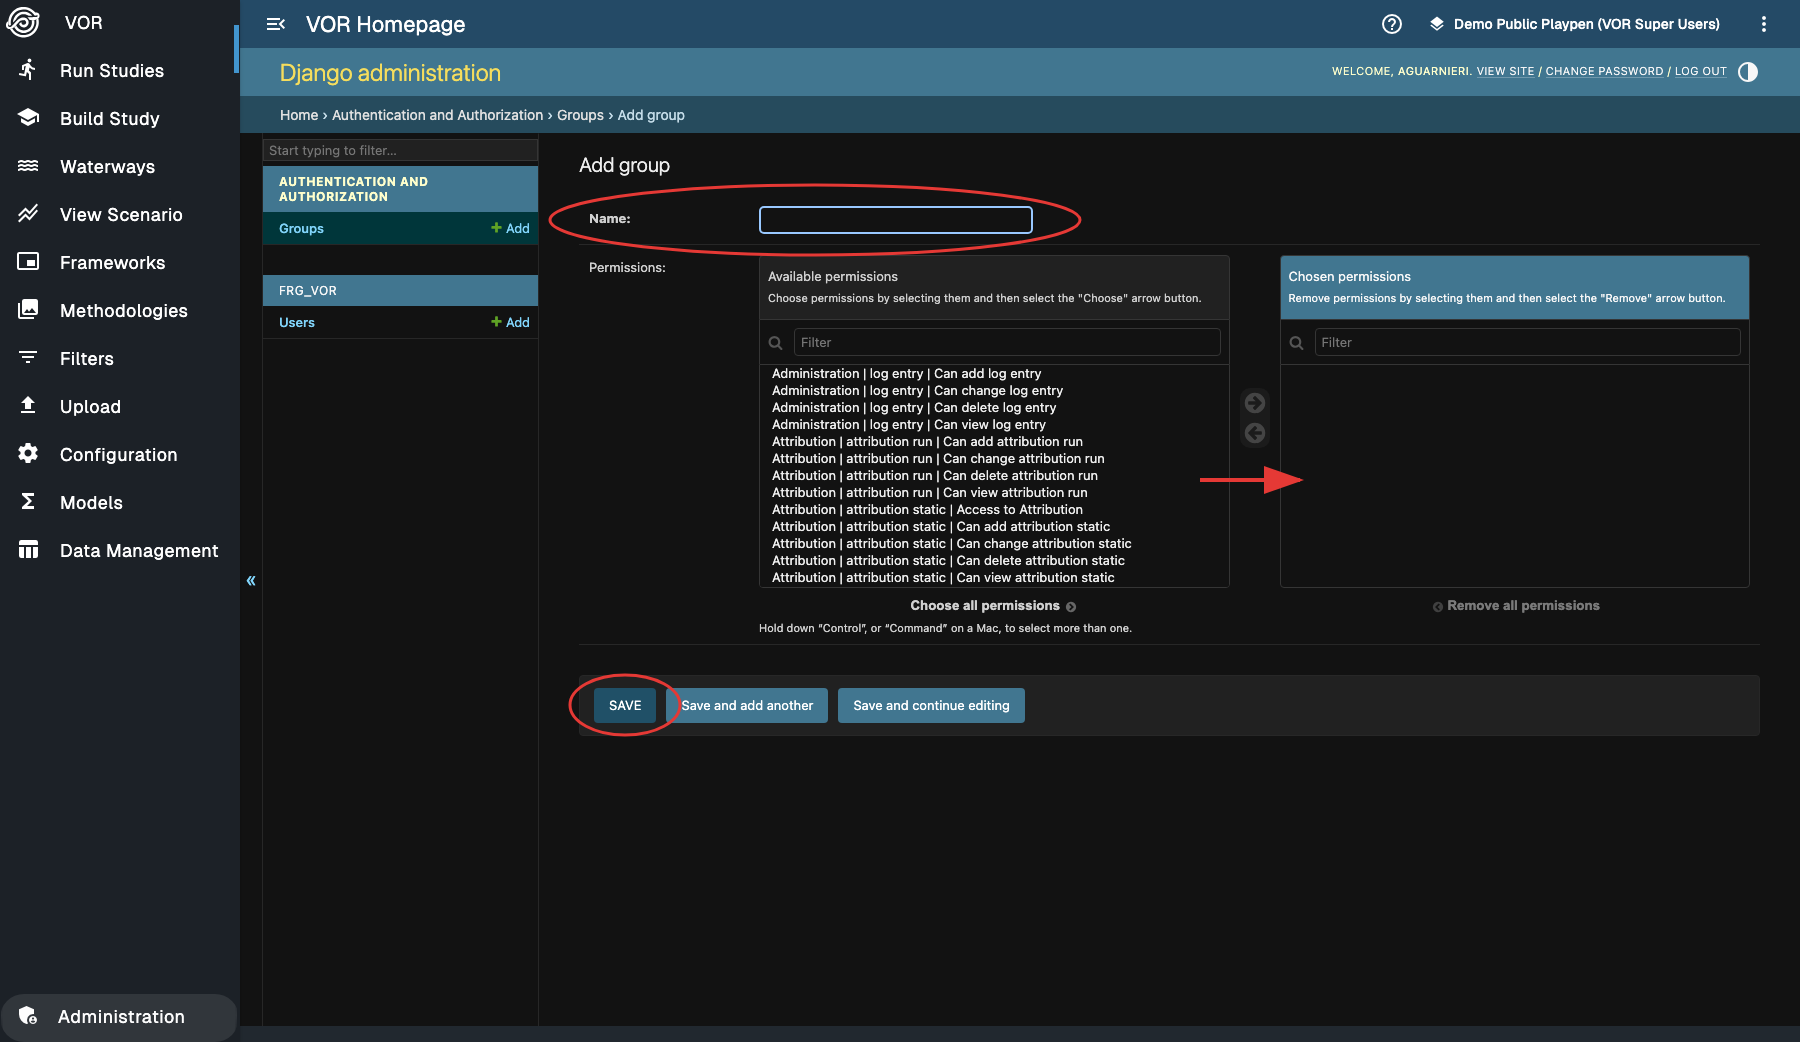Focus the group Name input field
Screen dimensions: 1800x1042
[x=895, y=220]
